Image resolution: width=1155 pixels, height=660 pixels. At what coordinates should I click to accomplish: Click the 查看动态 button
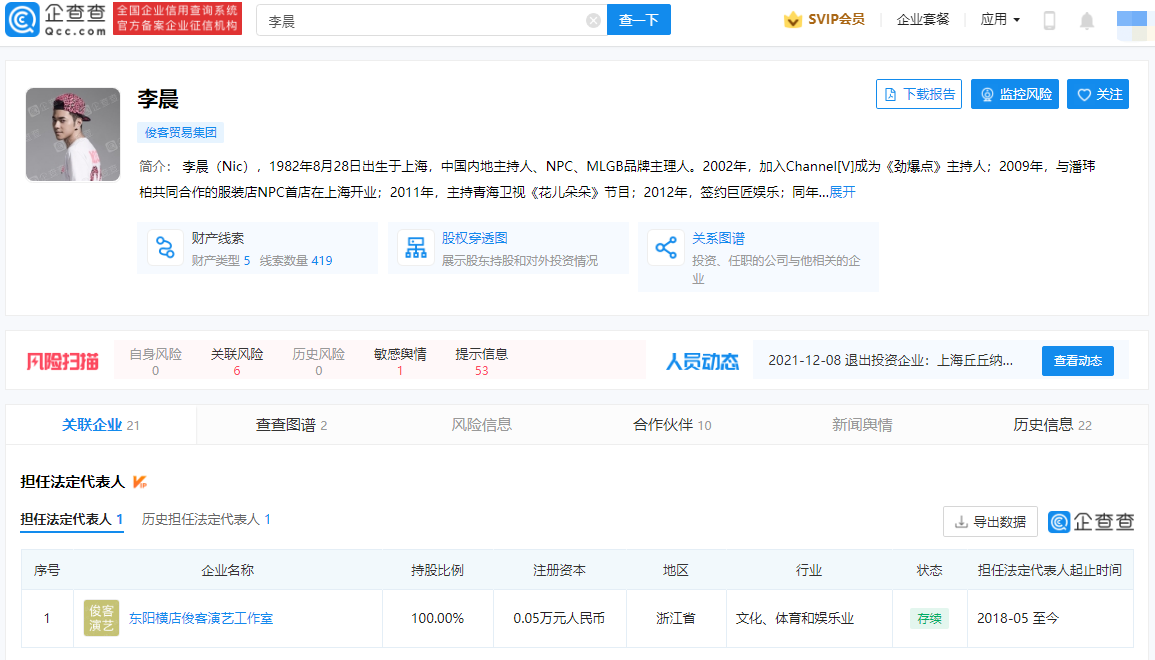(1078, 361)
